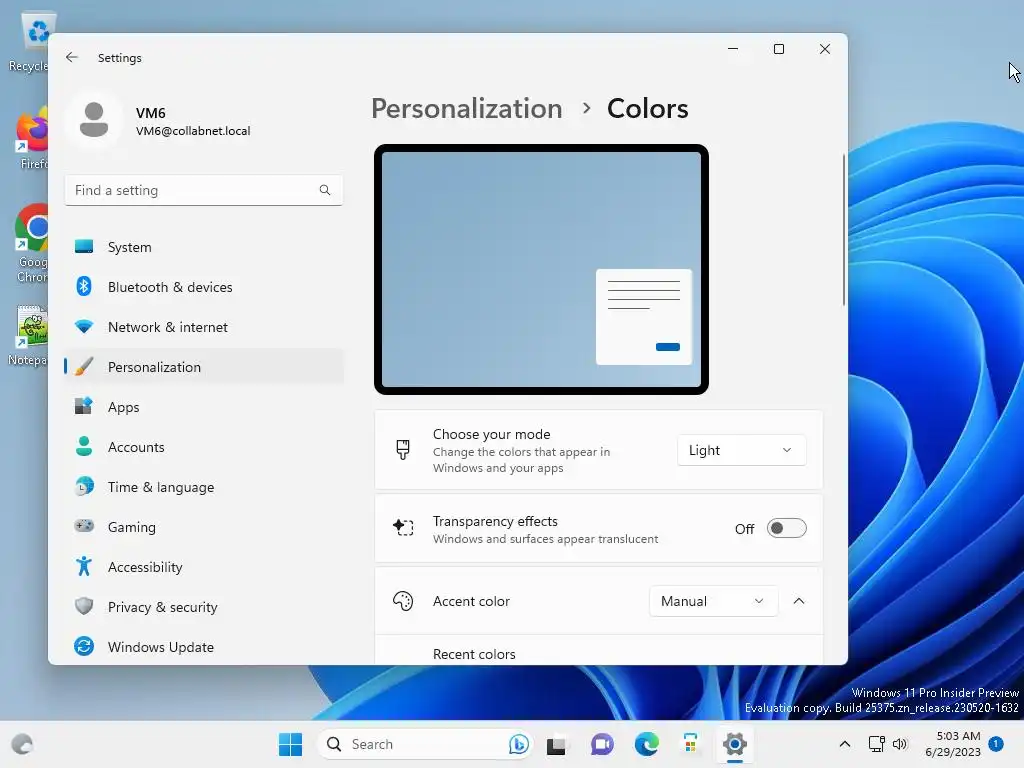Click the Accessibility figure icon
This screenshot has width=1024, height=768.
(84, 566)
